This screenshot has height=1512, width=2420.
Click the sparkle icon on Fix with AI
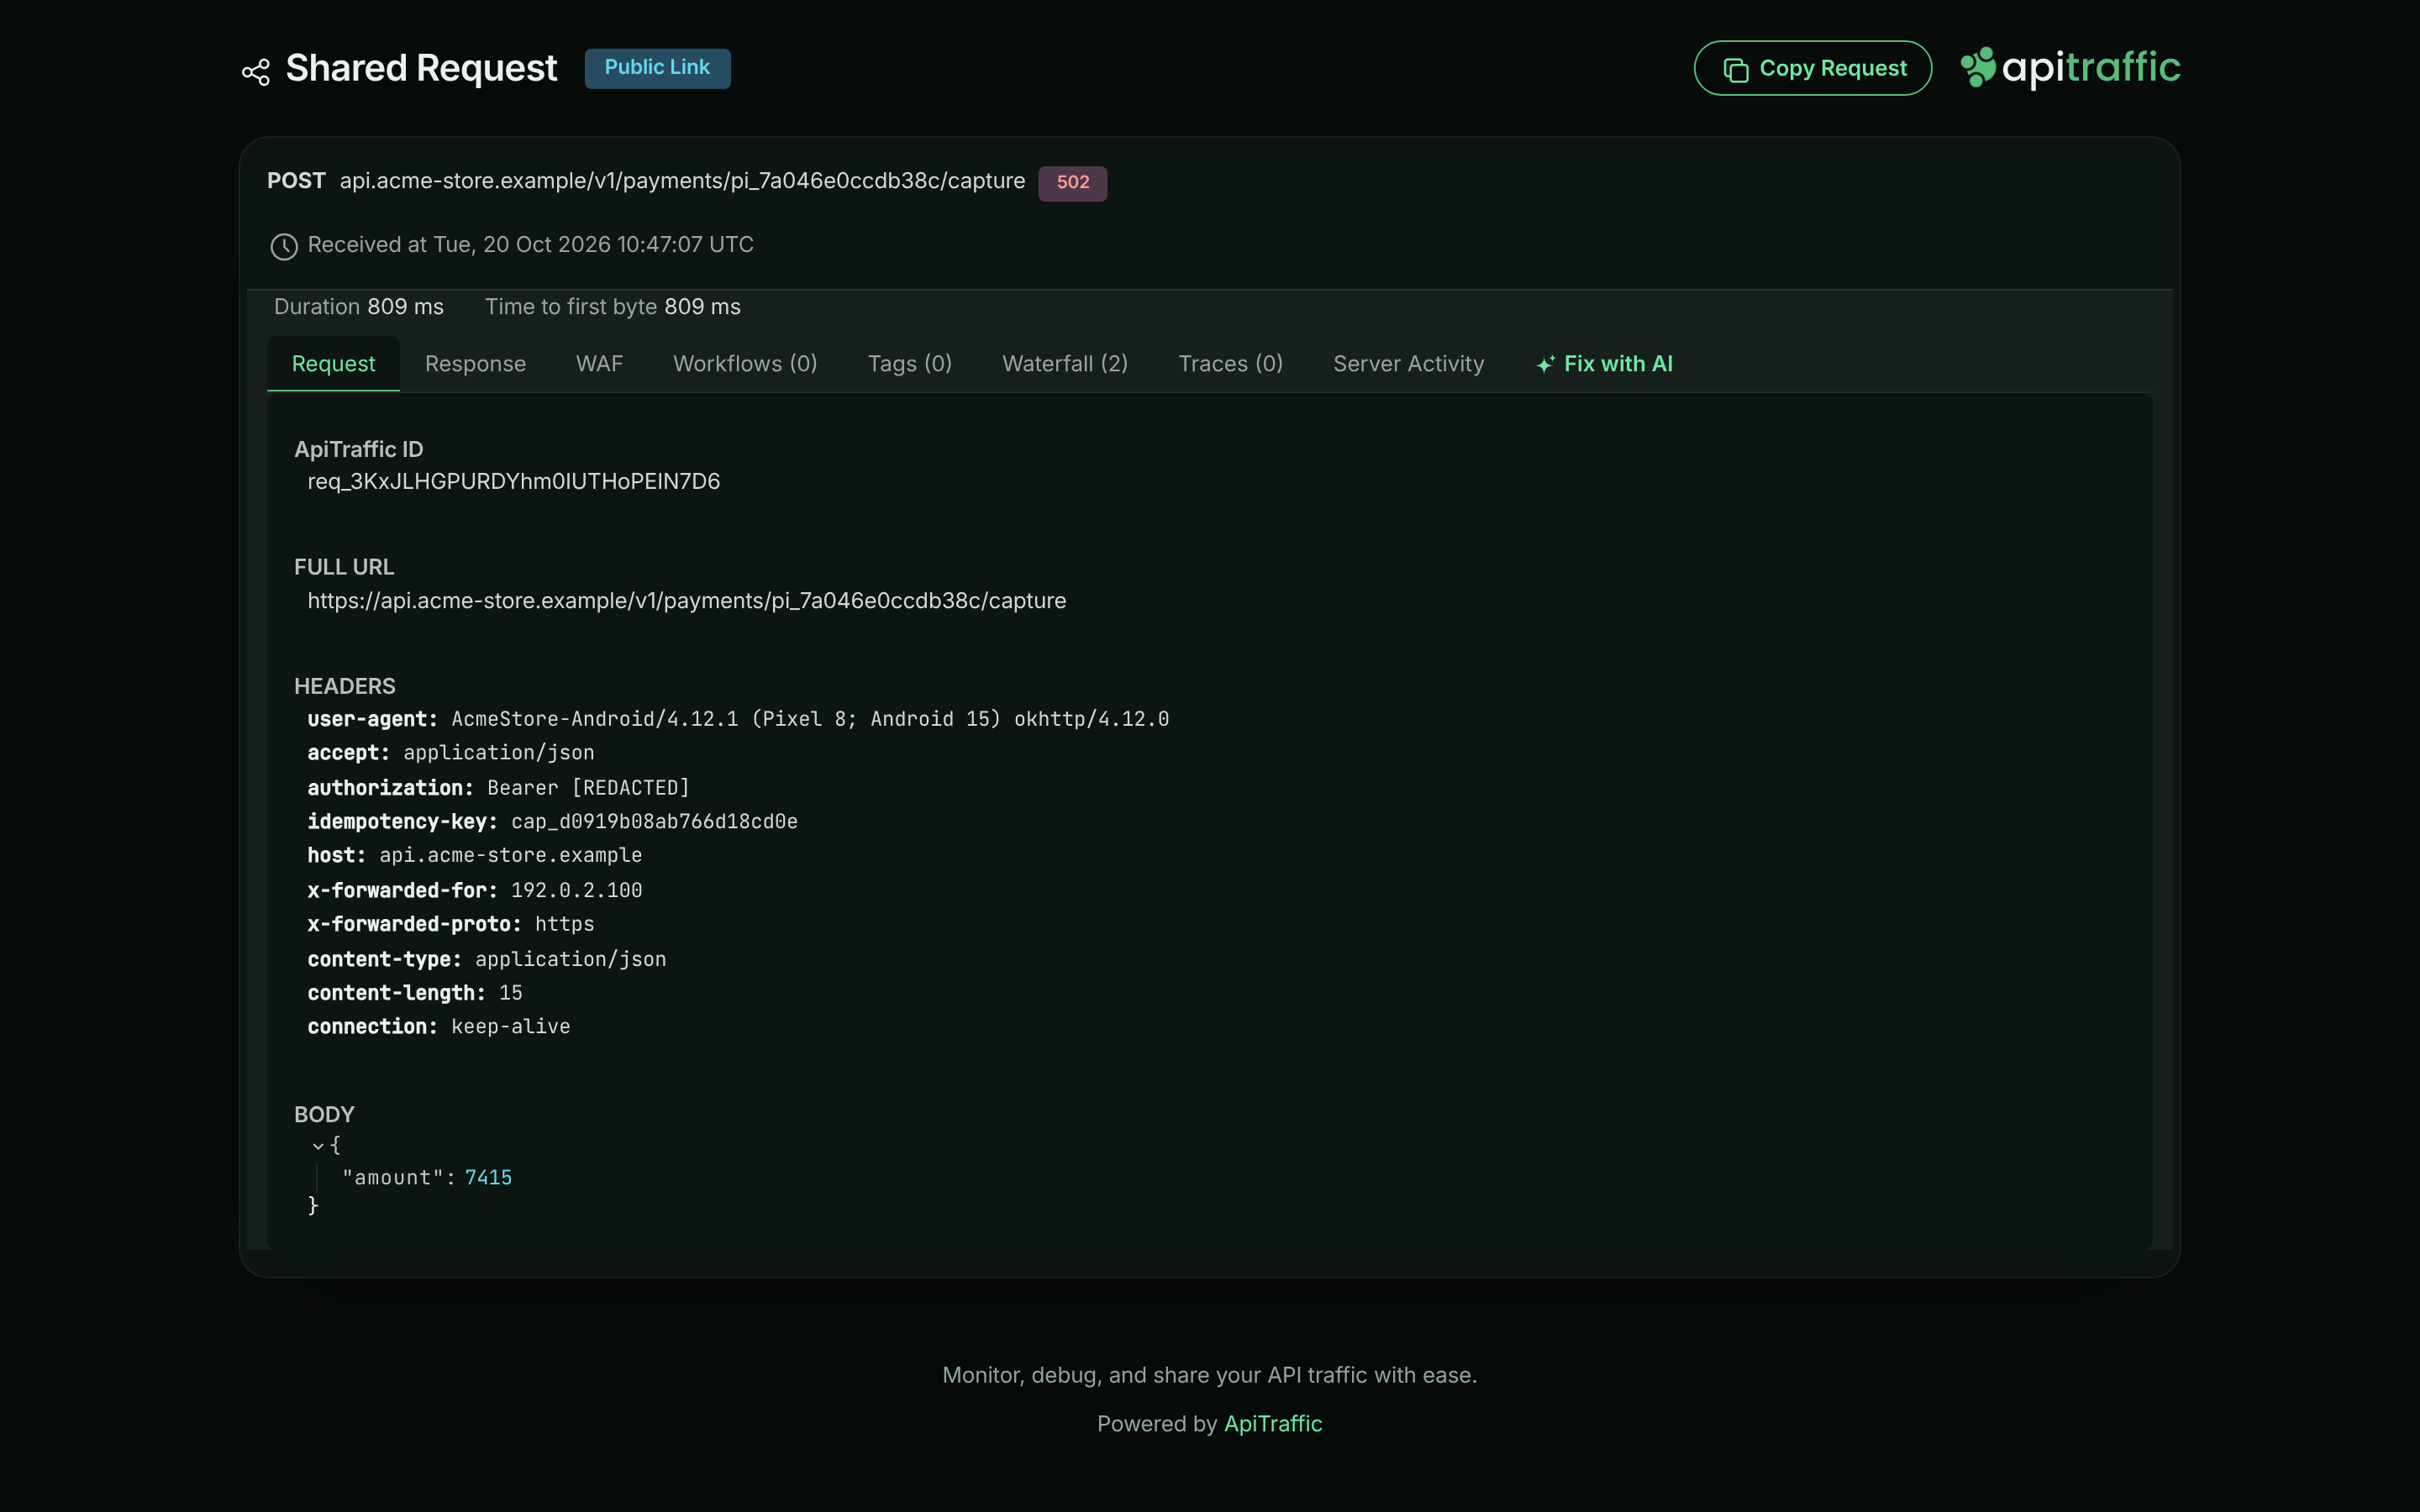tap(1545, 364)
